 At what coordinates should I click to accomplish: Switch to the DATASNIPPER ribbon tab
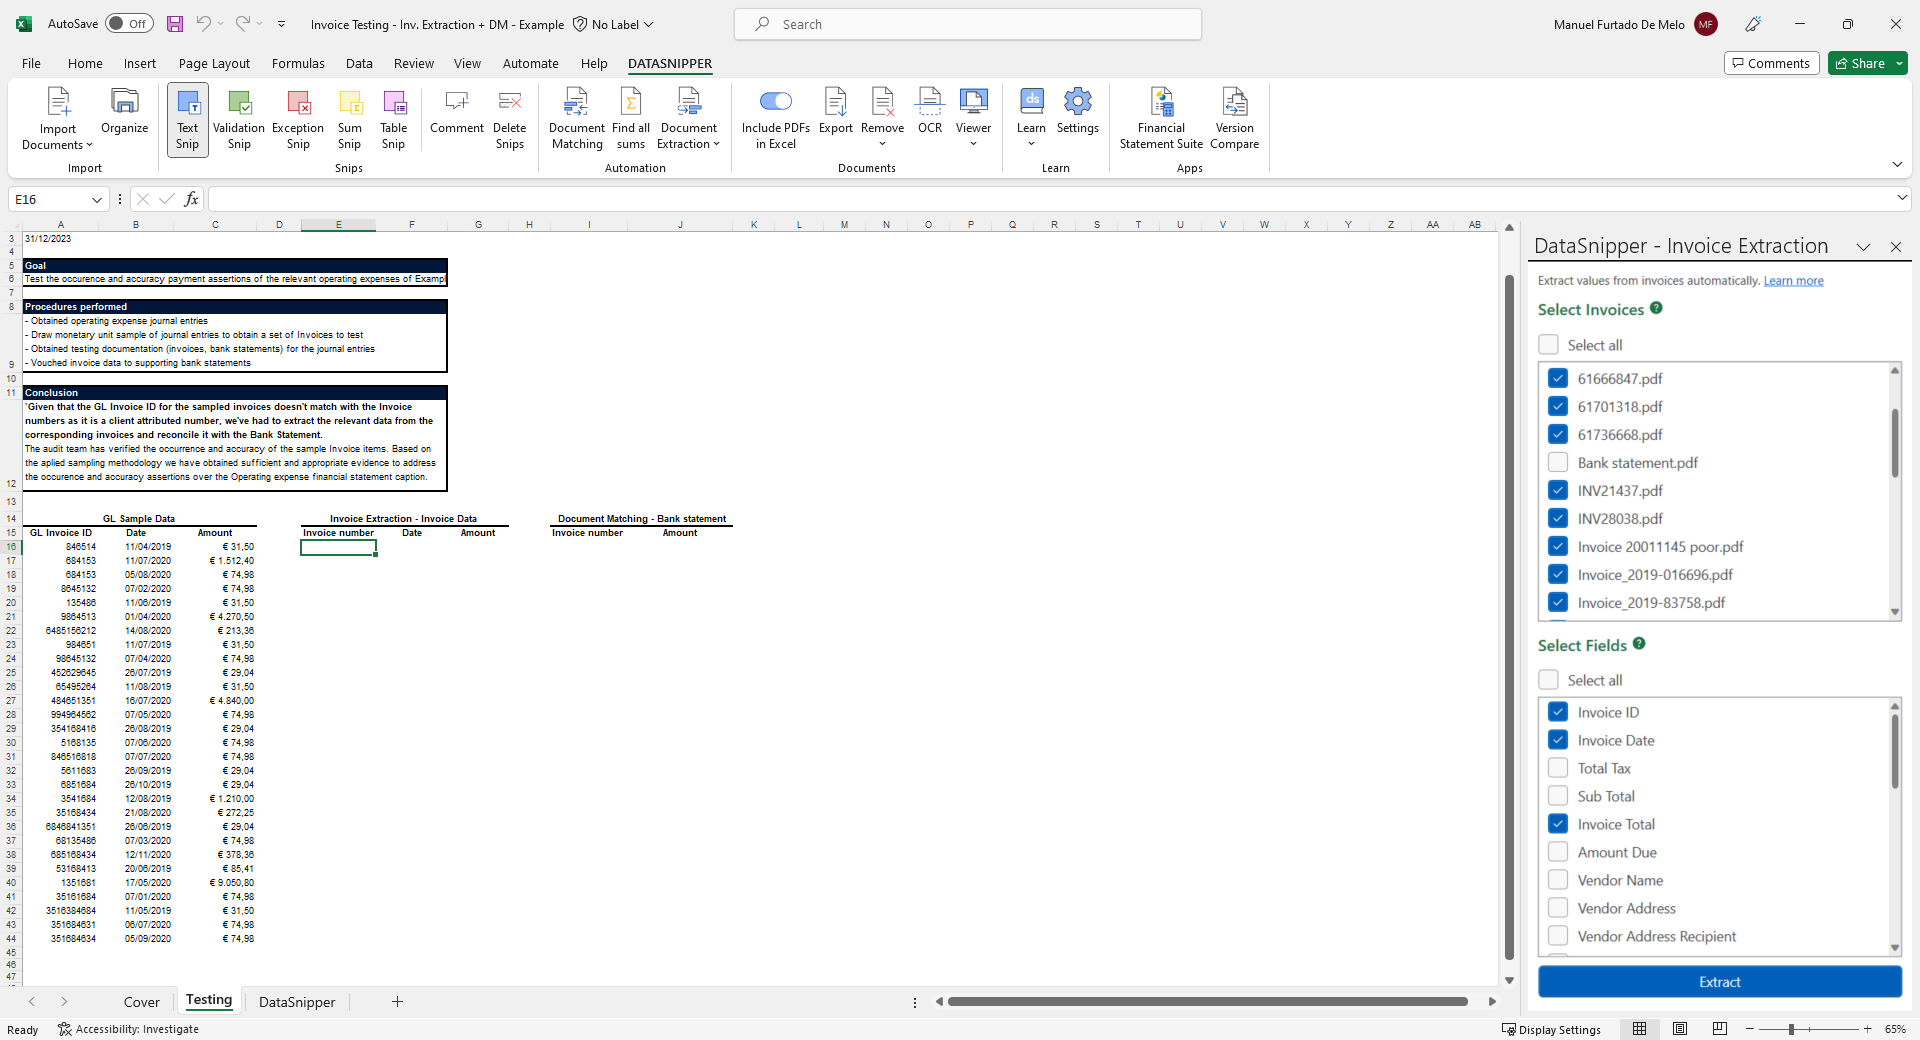669,63
